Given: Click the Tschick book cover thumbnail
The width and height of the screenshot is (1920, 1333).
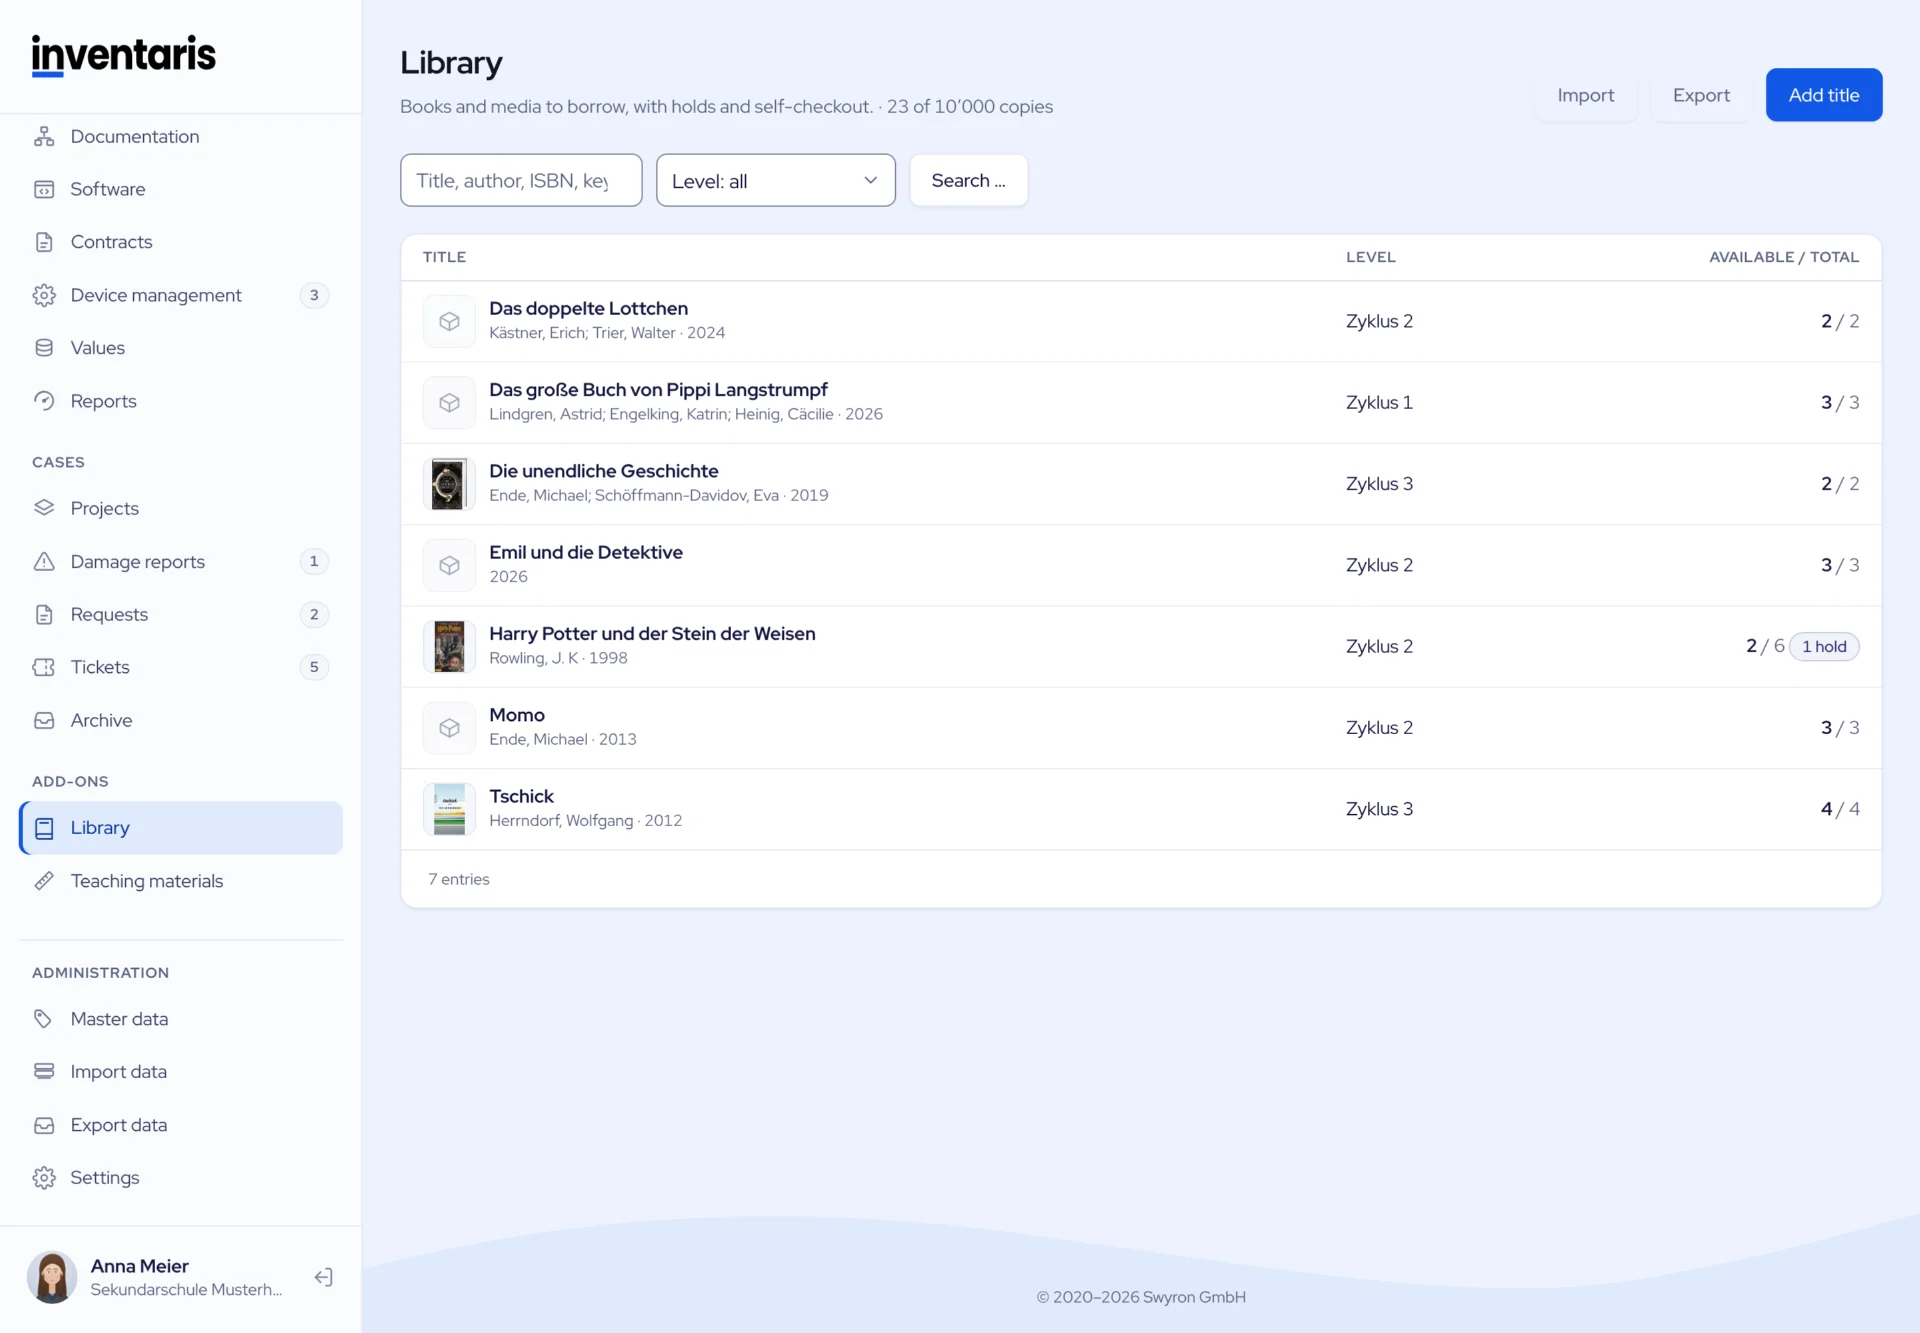Looking at the screenshot, I should [449, 809].
